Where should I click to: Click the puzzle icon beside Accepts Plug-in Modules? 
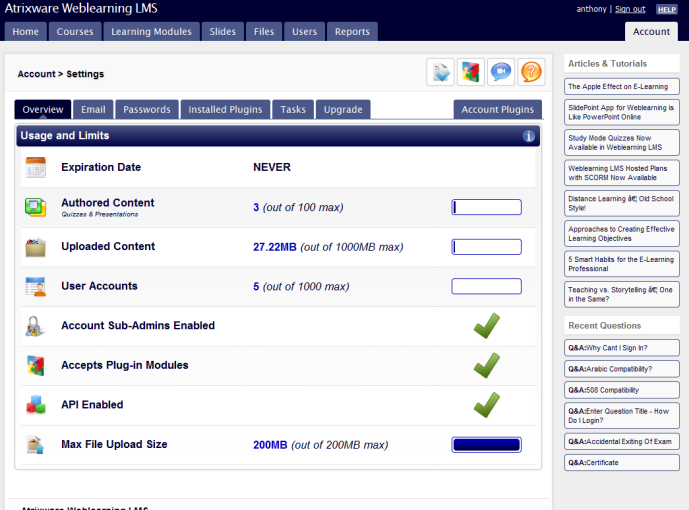pyautogui.click(x=36, y=365)
